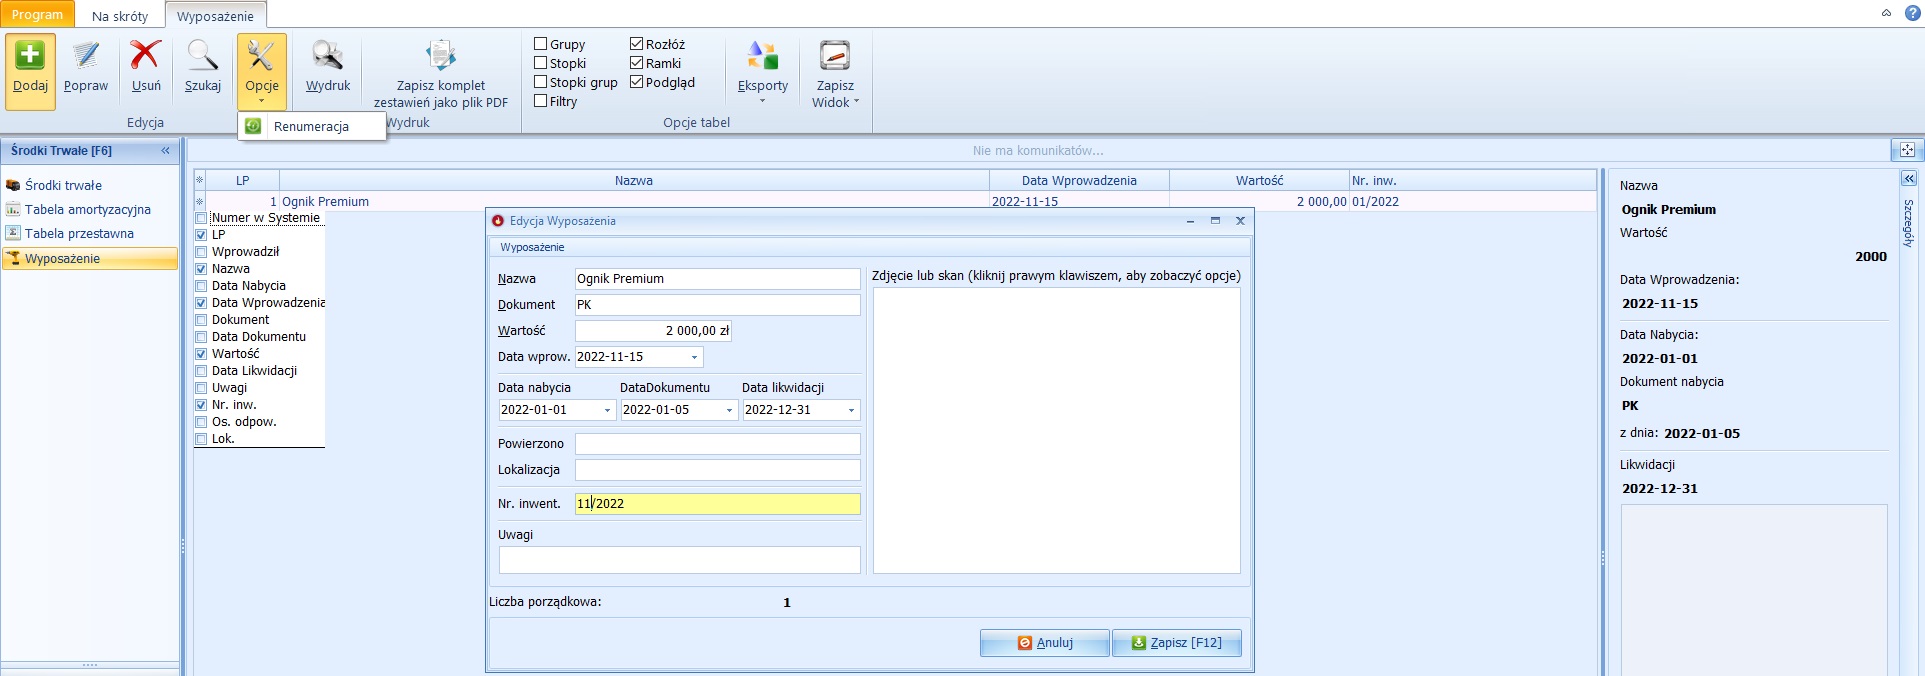Click the Anuluj cancel button
This screenshot has width=1925, height=676.
pos(1044,643)
